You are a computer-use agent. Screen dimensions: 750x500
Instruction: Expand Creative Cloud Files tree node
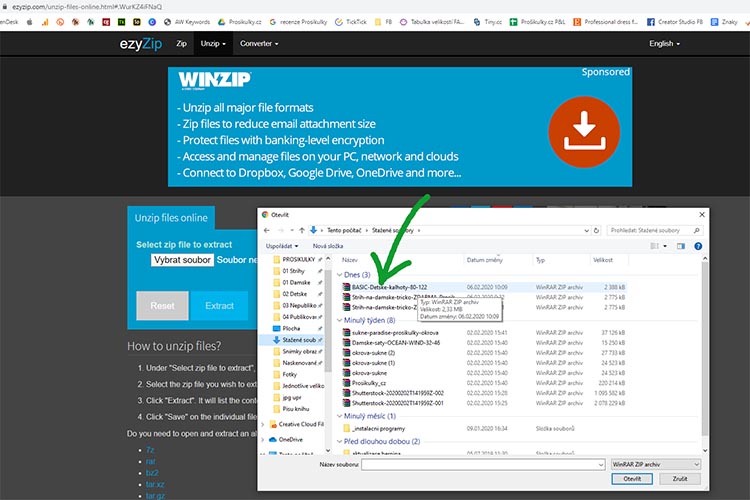[x=263, y=424]
